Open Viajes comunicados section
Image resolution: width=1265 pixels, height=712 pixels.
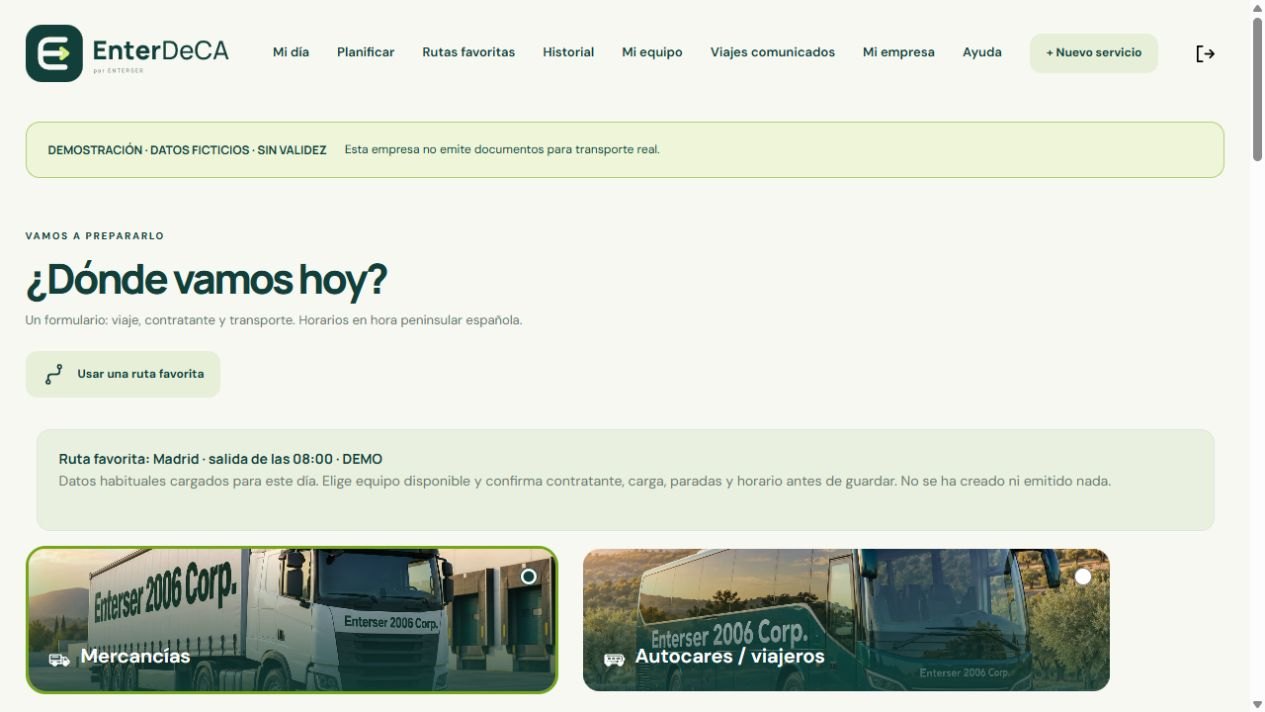[x=773, y=52]
